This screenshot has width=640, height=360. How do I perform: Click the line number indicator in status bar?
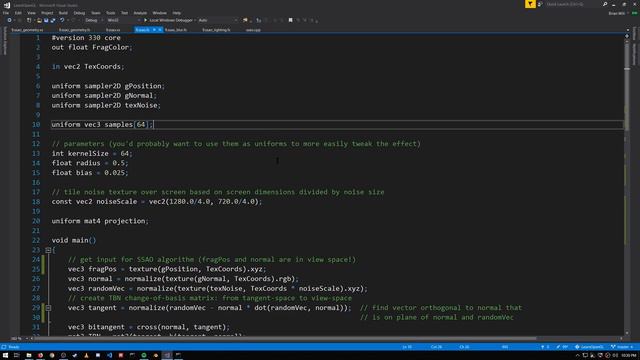407,347
